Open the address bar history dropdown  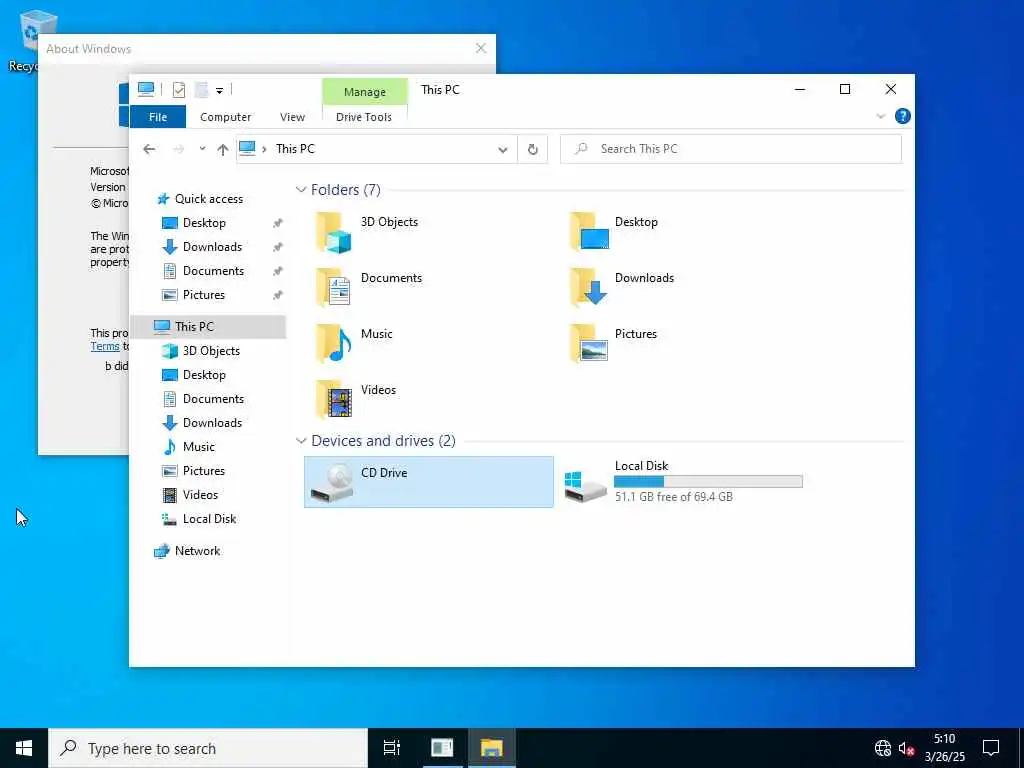(x=503, y=150)
